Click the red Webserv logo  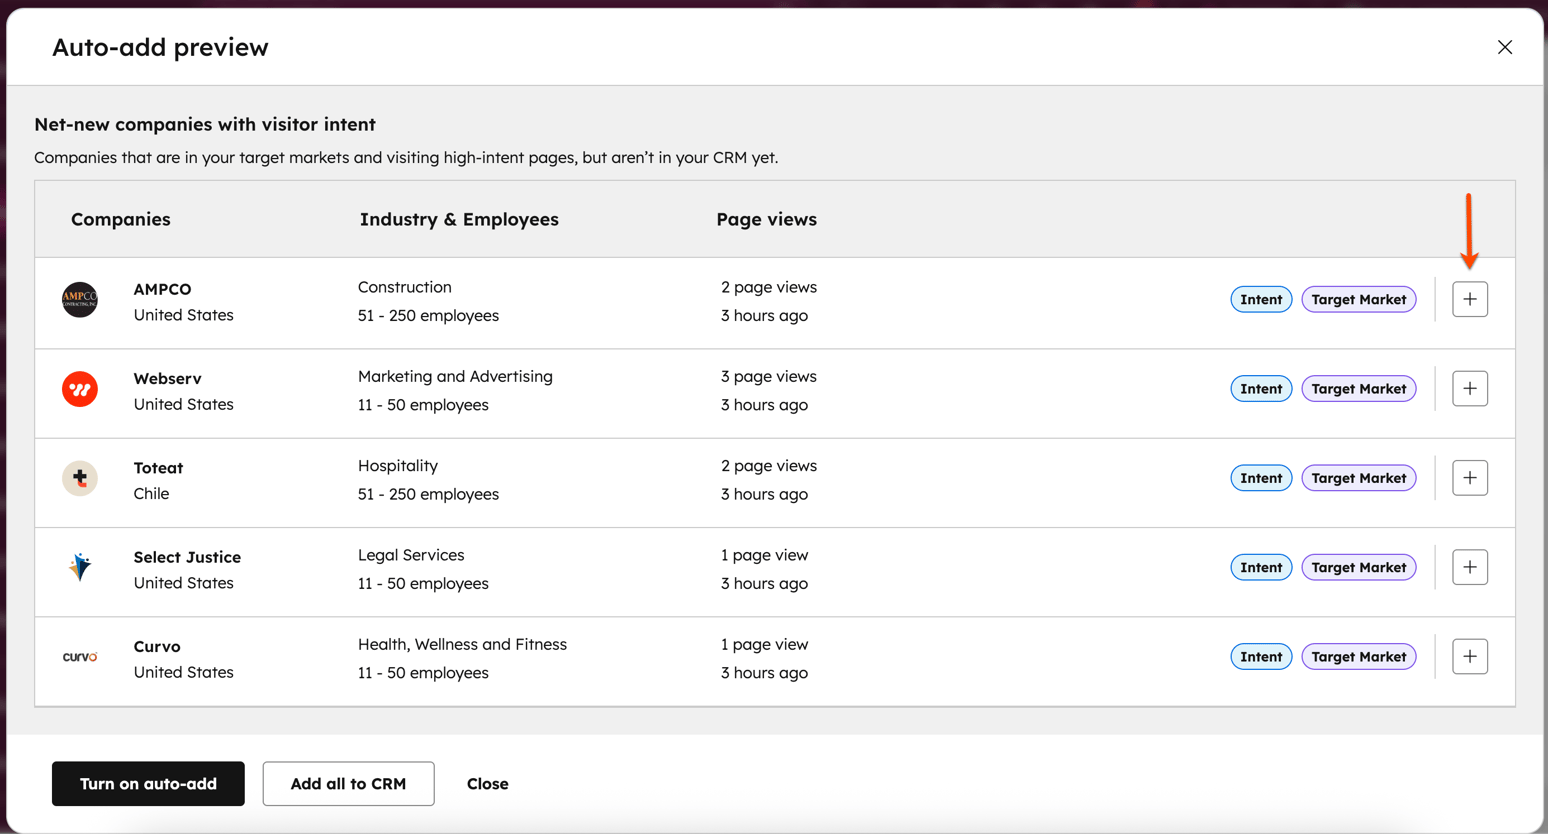80,389
